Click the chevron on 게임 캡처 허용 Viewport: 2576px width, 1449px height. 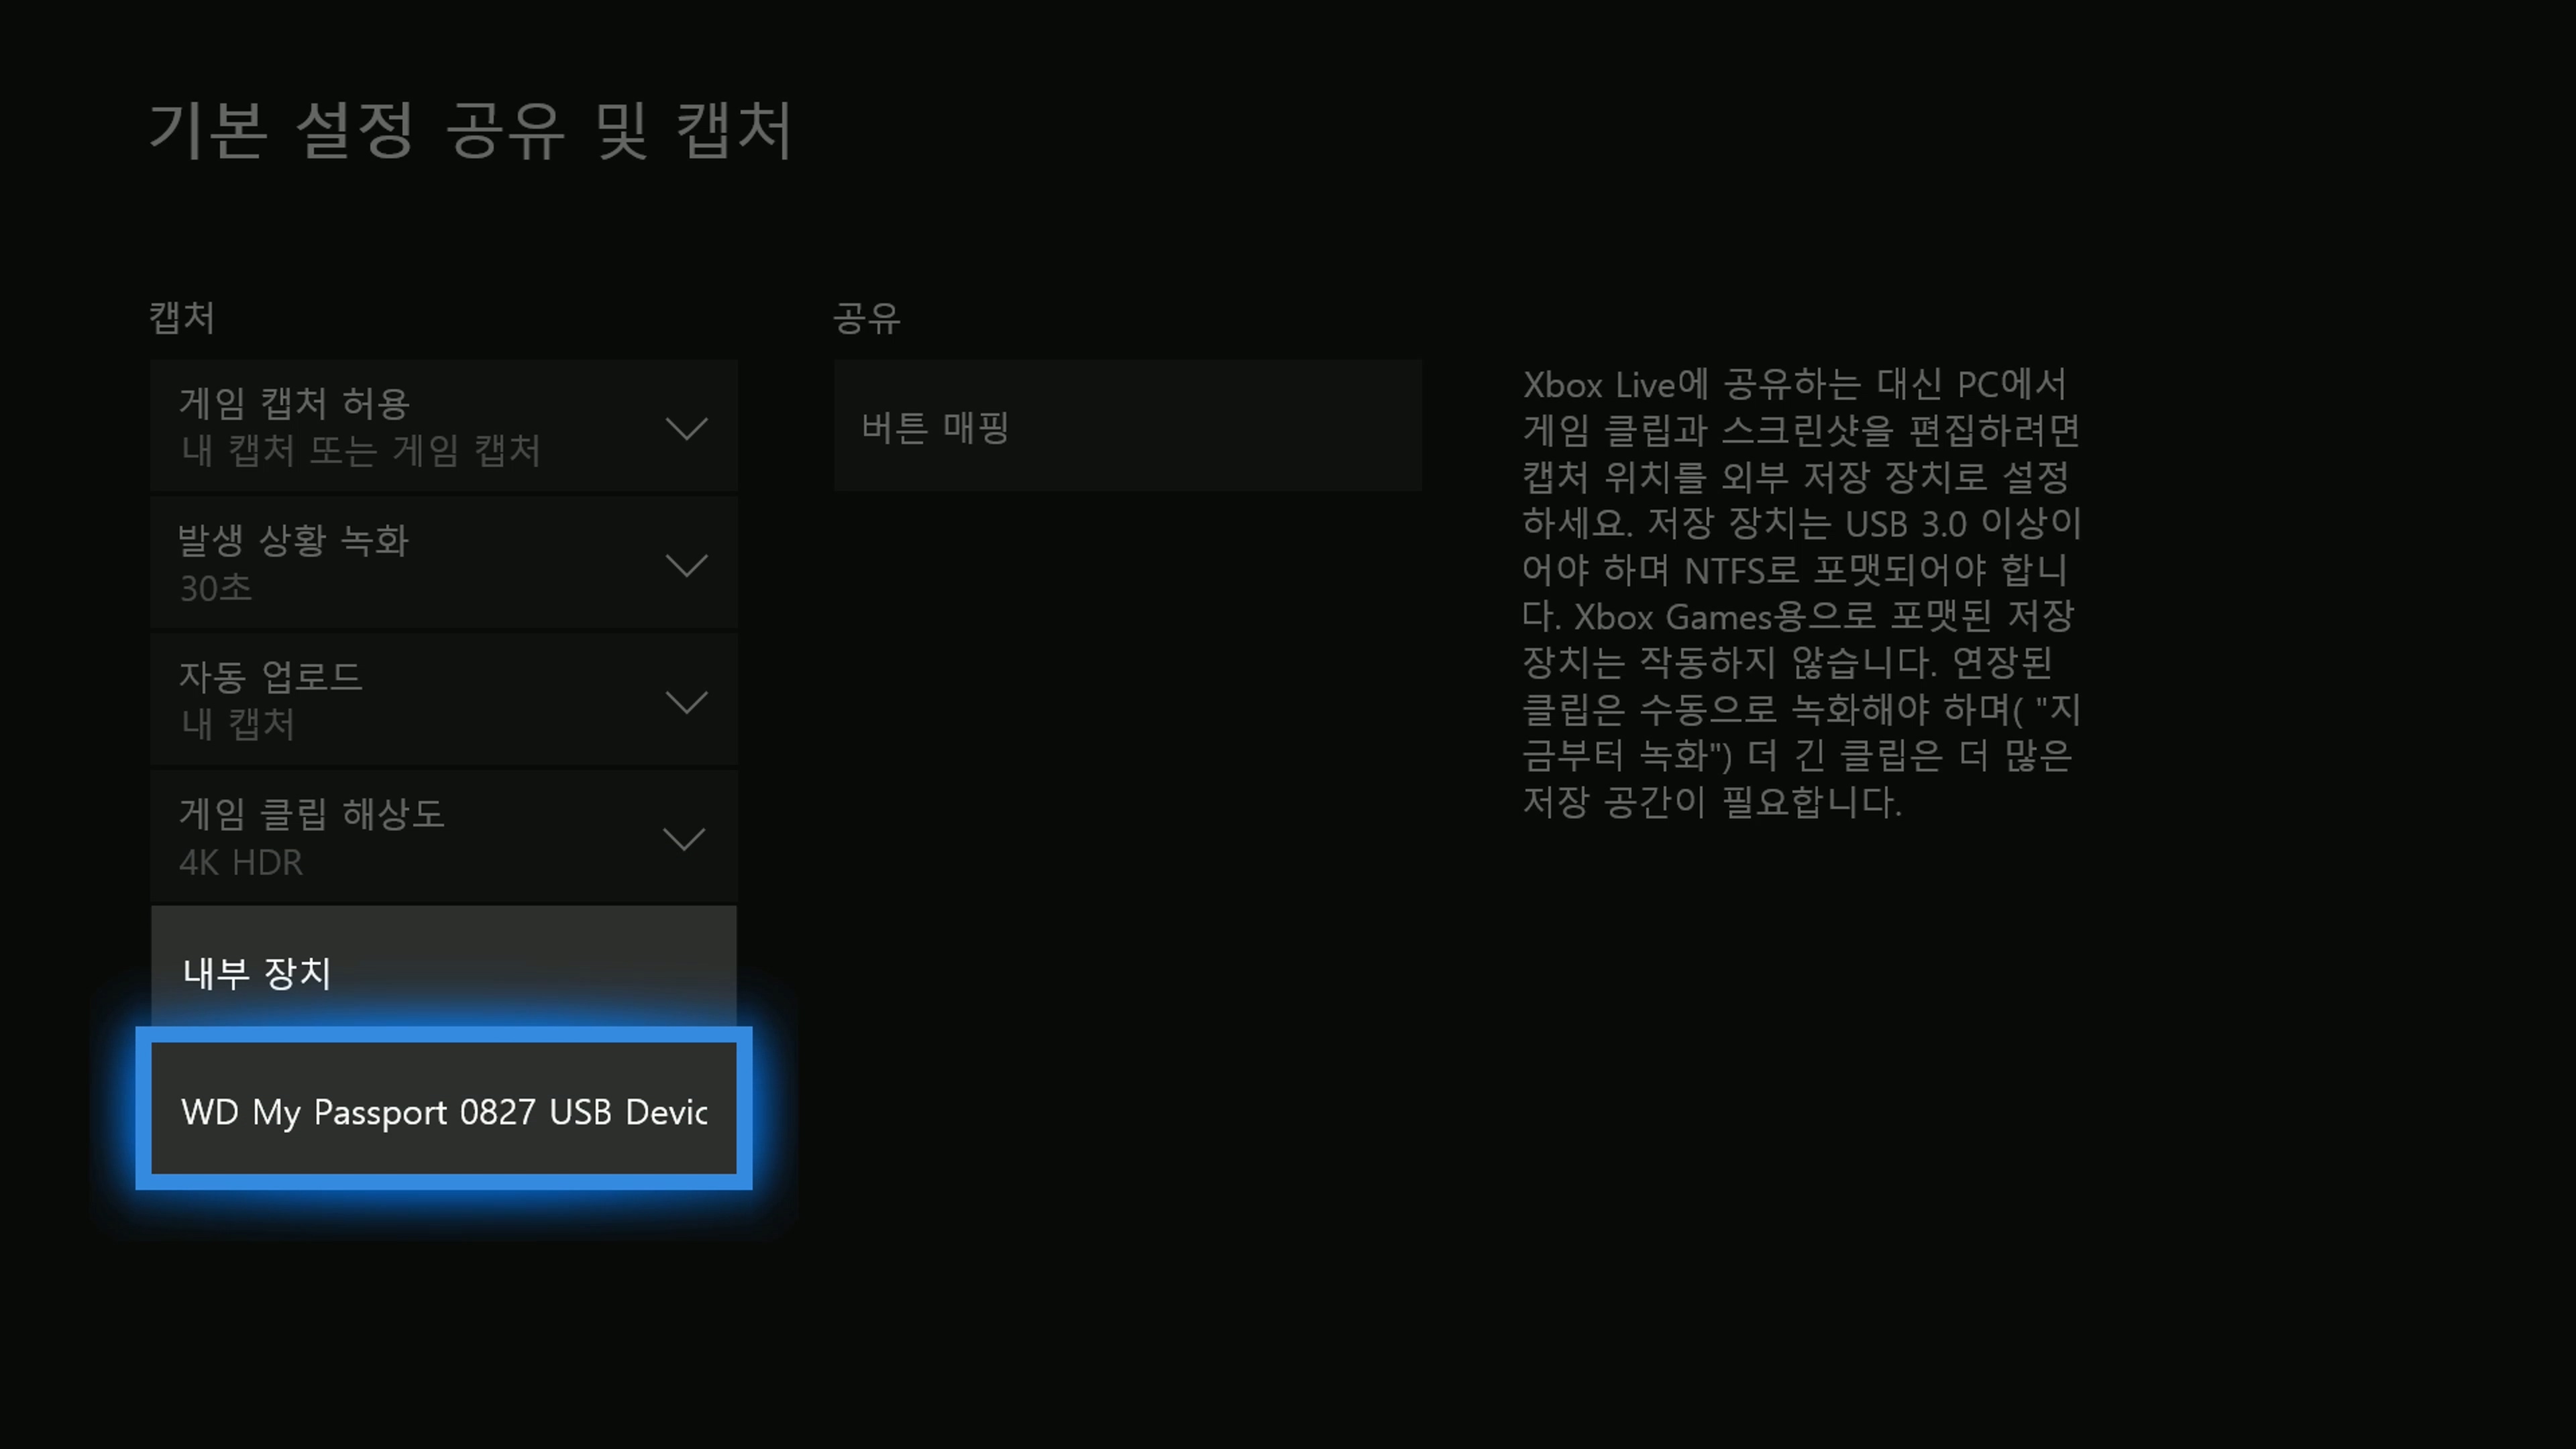coord(686,429)
